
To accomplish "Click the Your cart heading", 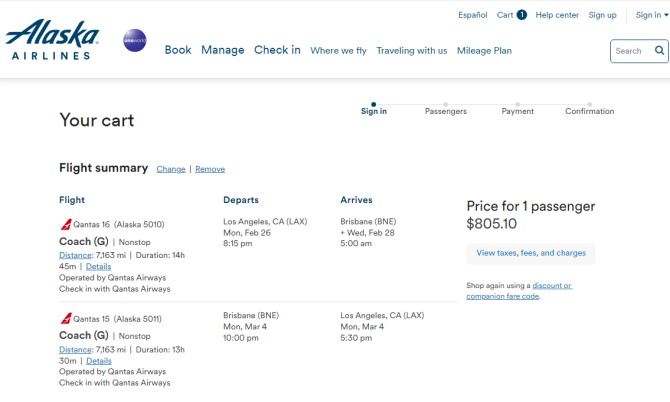I will tap(97, 120).
